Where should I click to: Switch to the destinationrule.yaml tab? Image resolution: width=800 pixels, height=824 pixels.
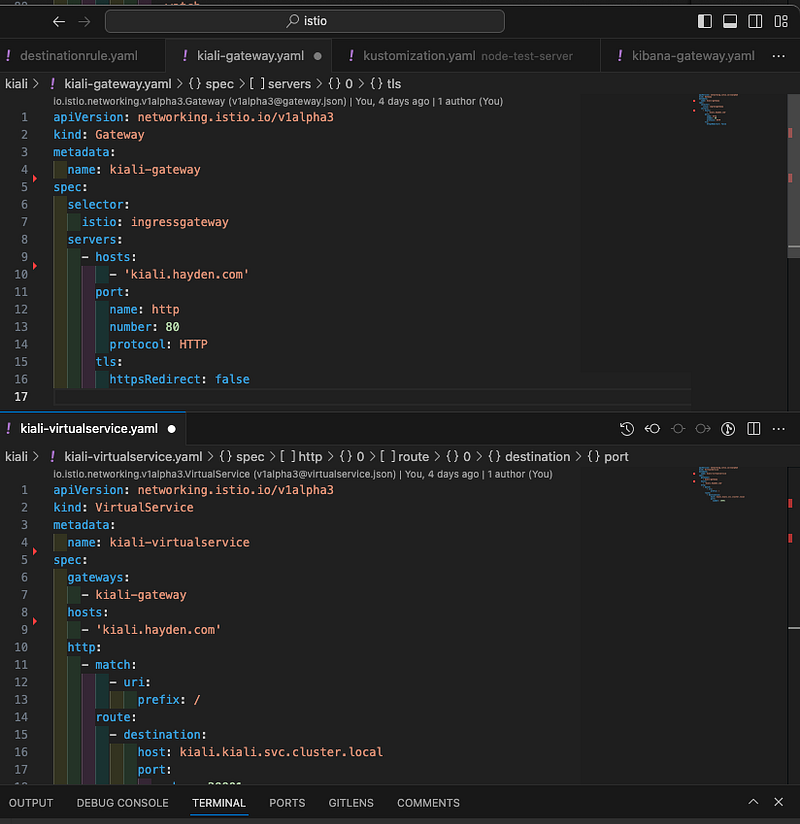pyautogui.click(x=79, y=56)
